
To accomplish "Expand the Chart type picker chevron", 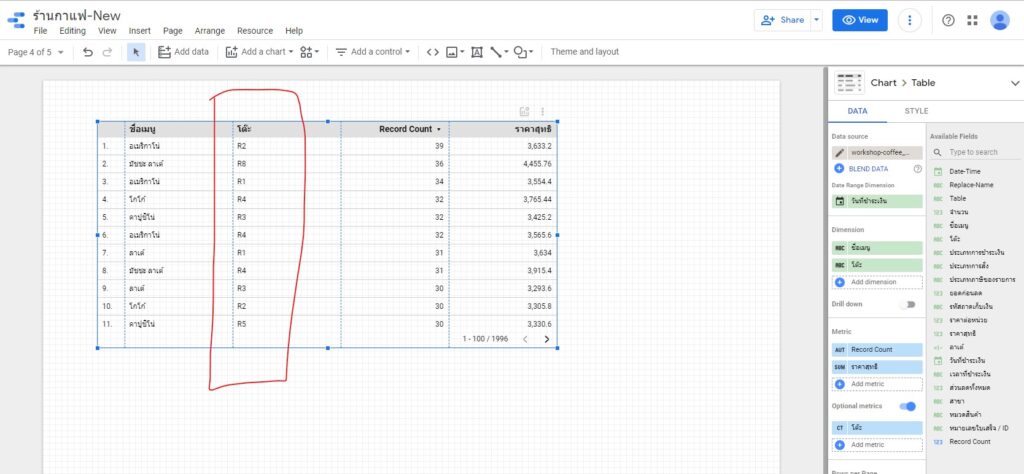I will tap(1015, 83).
